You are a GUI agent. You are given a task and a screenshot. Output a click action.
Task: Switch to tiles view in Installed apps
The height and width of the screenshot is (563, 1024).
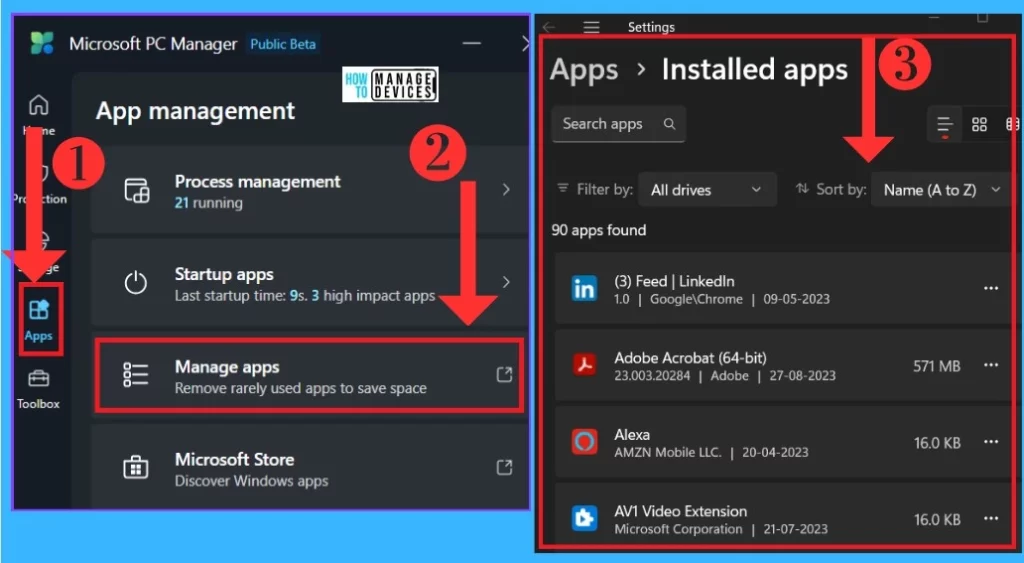click(x=1013, y=124)
